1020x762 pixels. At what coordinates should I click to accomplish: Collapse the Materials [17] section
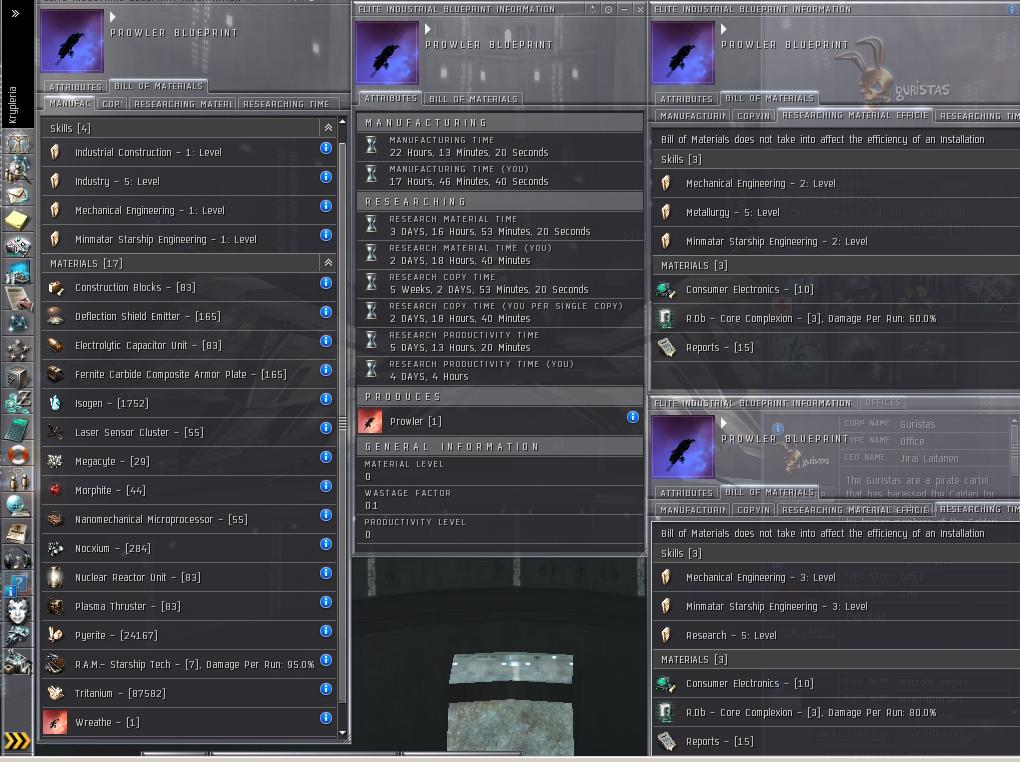tap(328, 263)
